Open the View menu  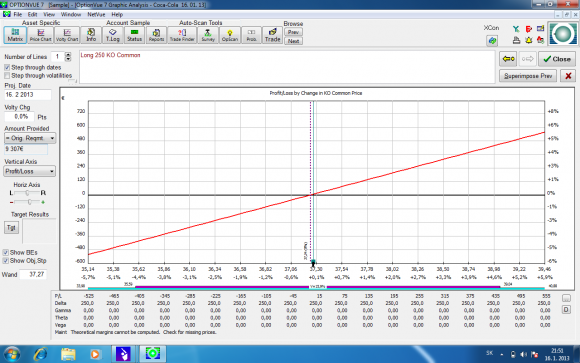(x=49, y=14)
